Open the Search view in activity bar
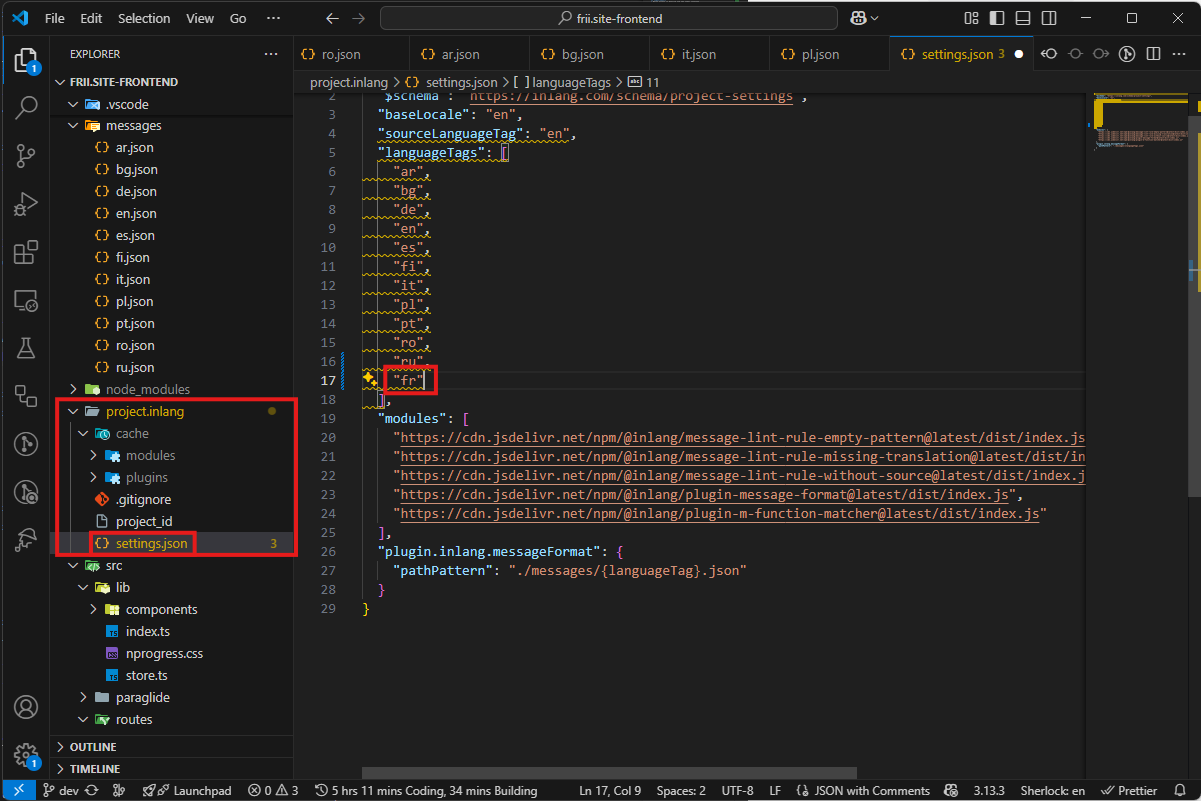1201x801 pixels. 25,107
